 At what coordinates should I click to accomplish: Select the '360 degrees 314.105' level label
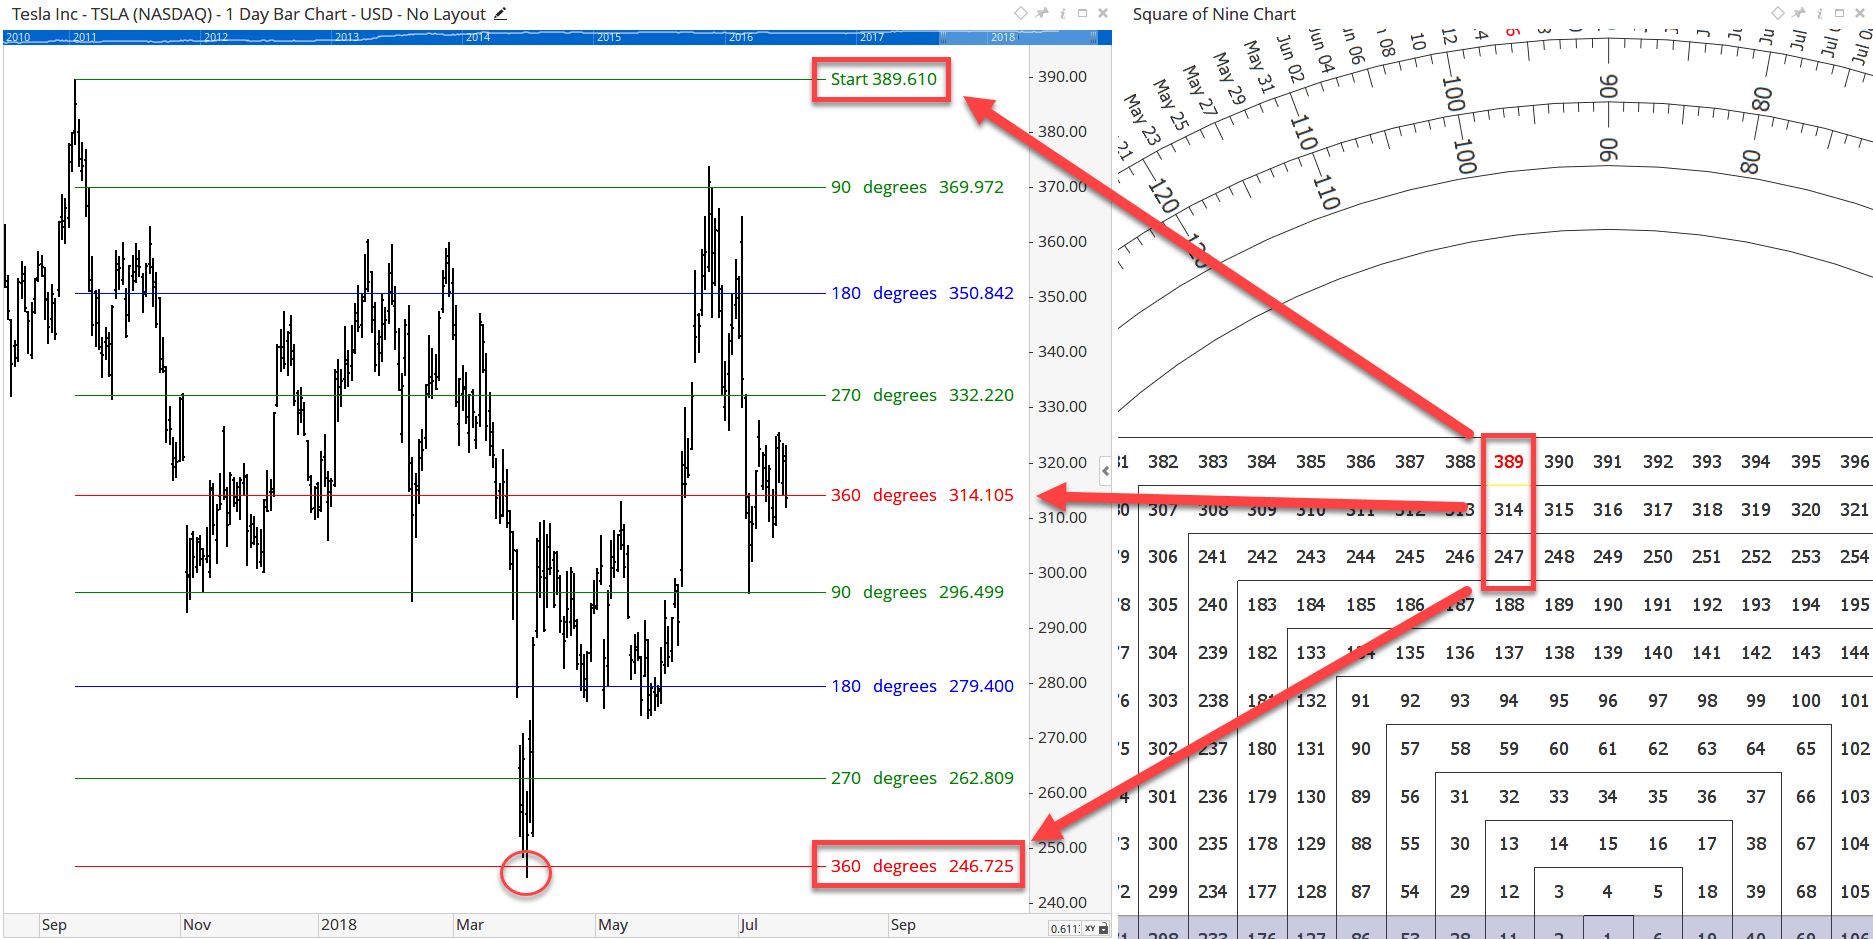click(x=922, y=495)
